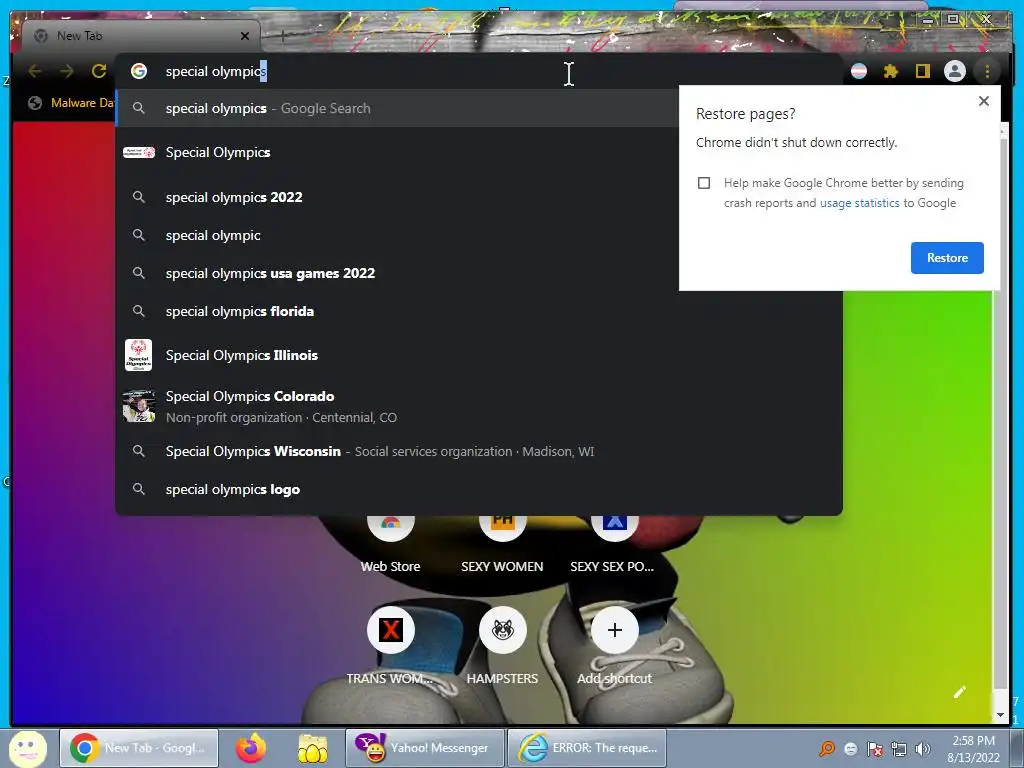Select 'Special Olympics Colorado' suggestion
Image resolution: width=1024 pixels, height=768 pixels.
click(479, 406)
